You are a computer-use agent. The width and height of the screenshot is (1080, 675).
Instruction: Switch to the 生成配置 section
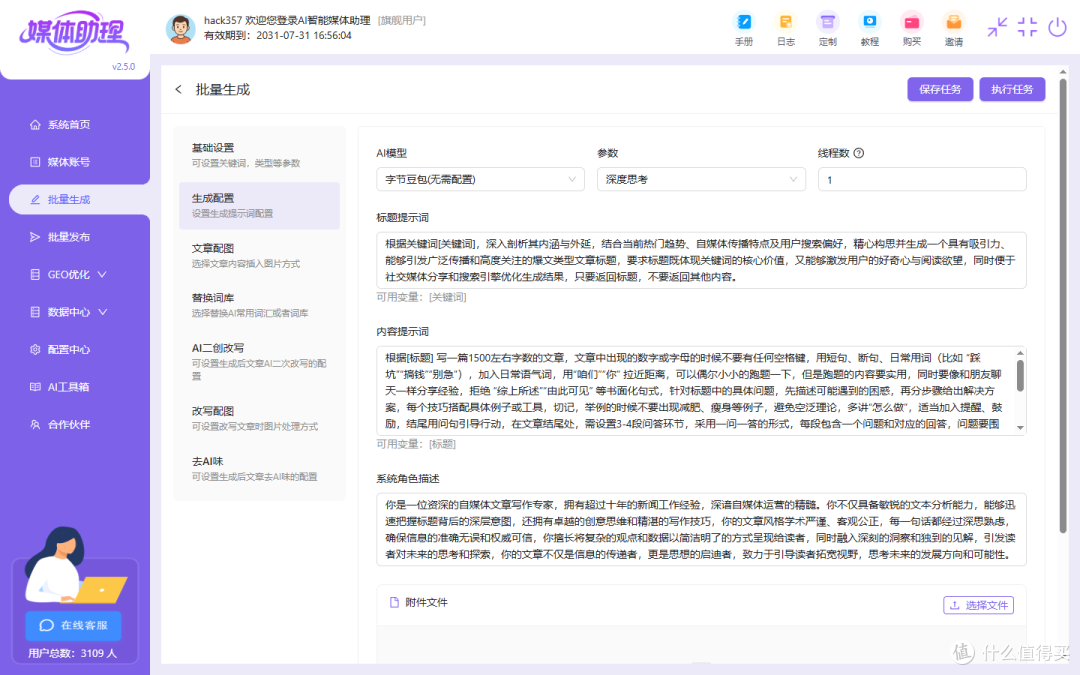259,205
